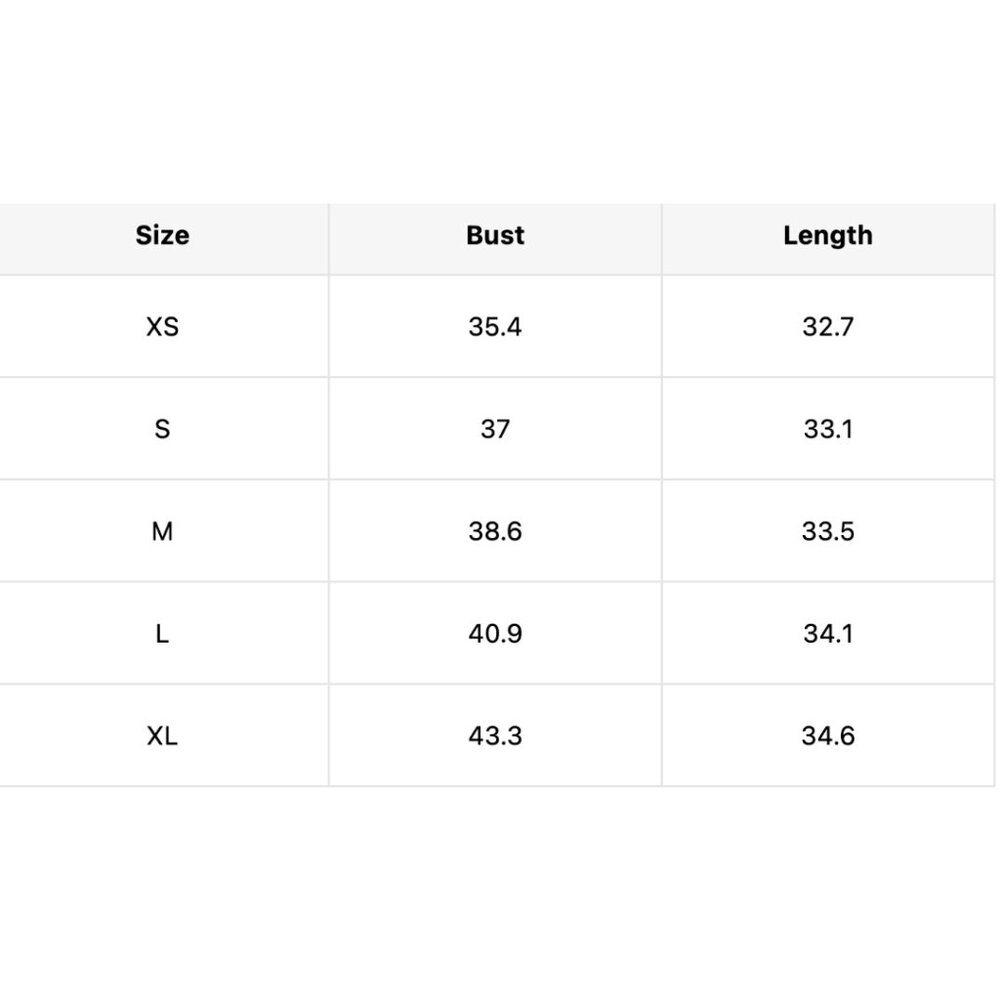Image resolution: width=1000 pixels, height=1000 pixels.
Task: Click the 33.5 length value
Action: [828, 531]
